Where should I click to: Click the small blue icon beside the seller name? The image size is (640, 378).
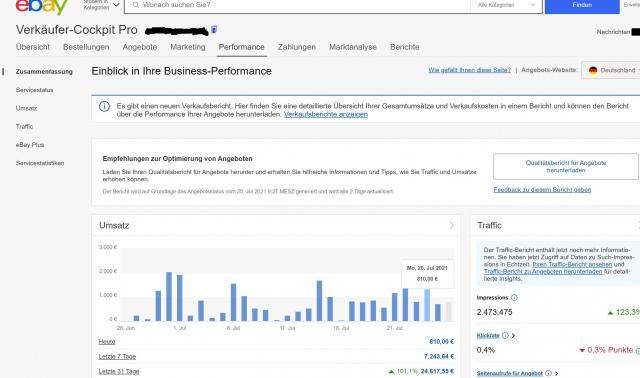point(214,30)
